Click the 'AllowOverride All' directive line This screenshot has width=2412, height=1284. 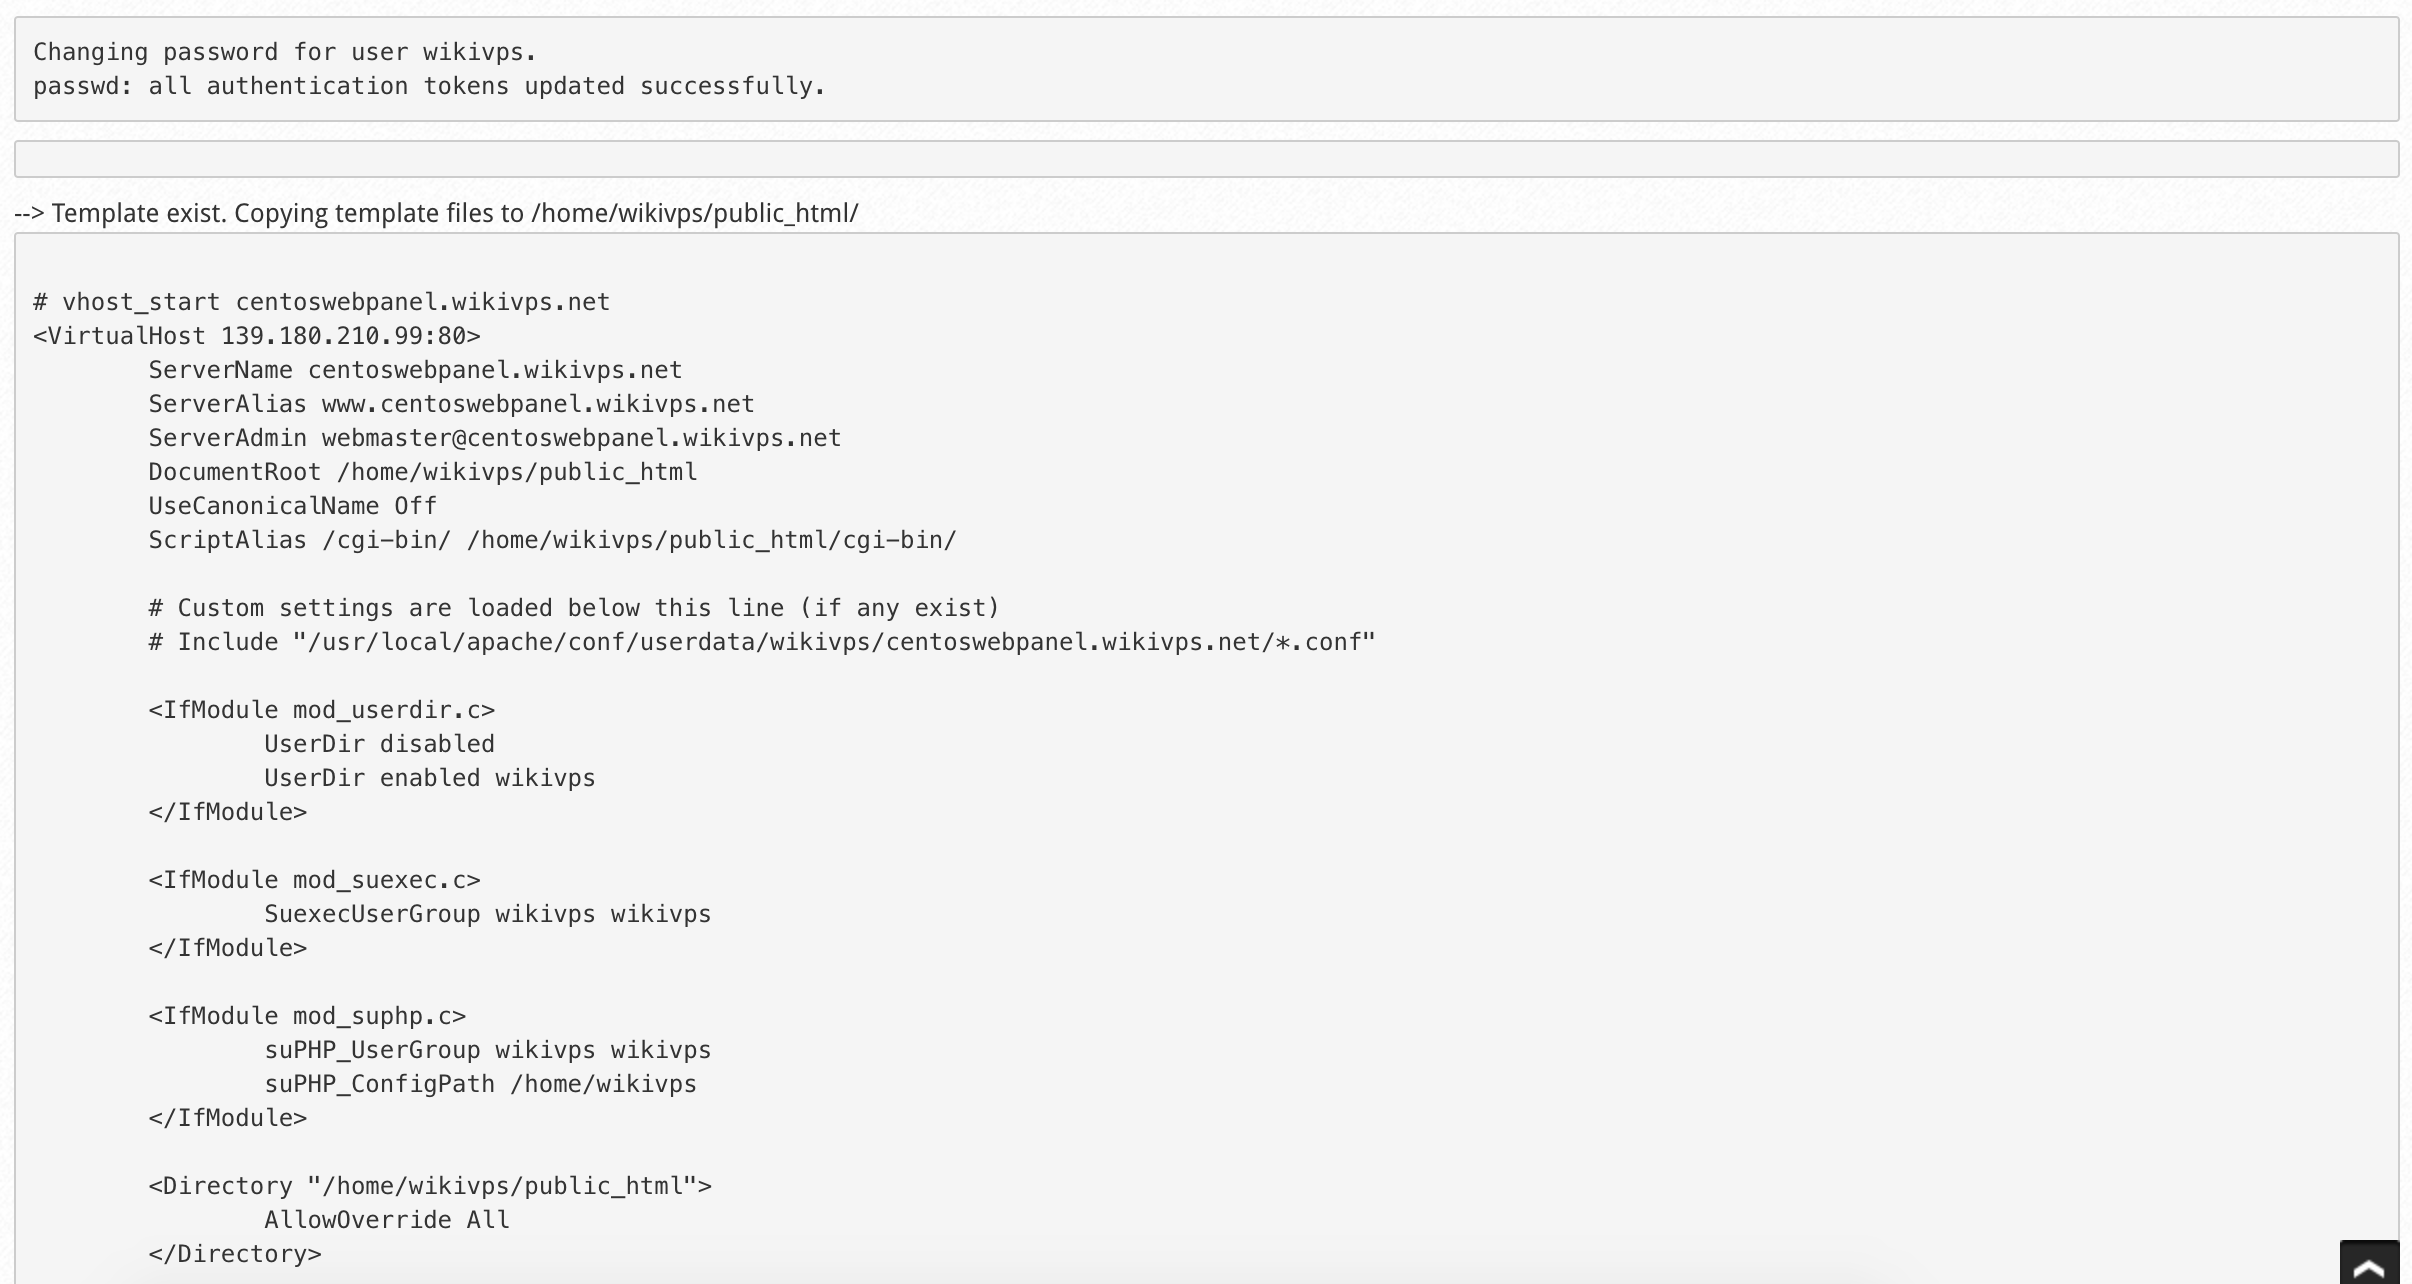click(x=387, y=1220)
